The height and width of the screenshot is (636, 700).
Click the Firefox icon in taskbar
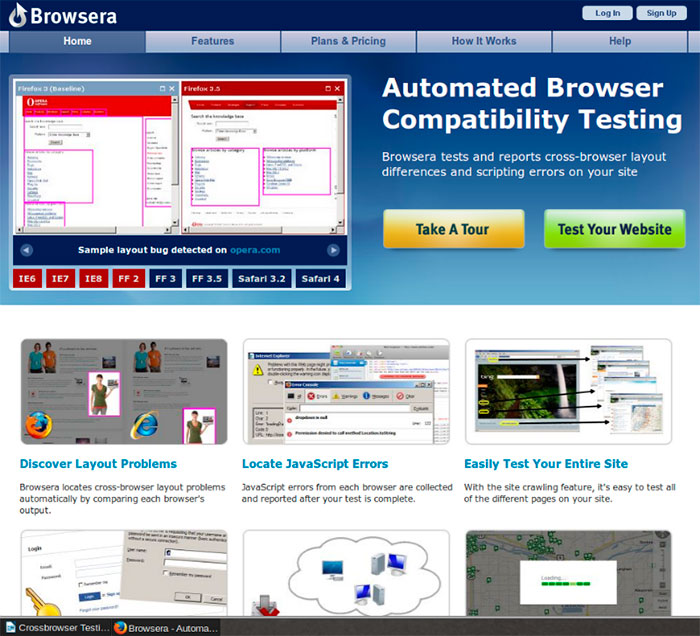(120, 628)
